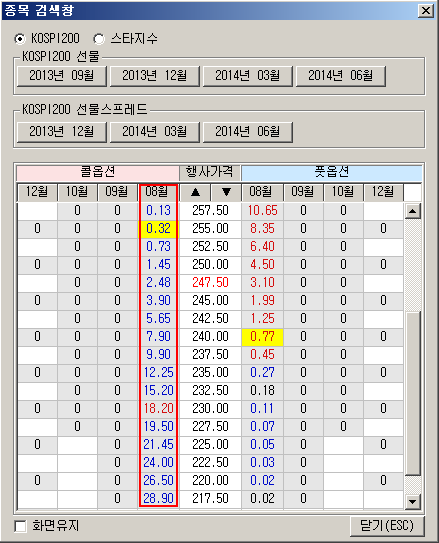Image resolution: width=439 pixels, height=543 pixels.
Task: Select the 스타지수 radio button
Action: [99, 39]
